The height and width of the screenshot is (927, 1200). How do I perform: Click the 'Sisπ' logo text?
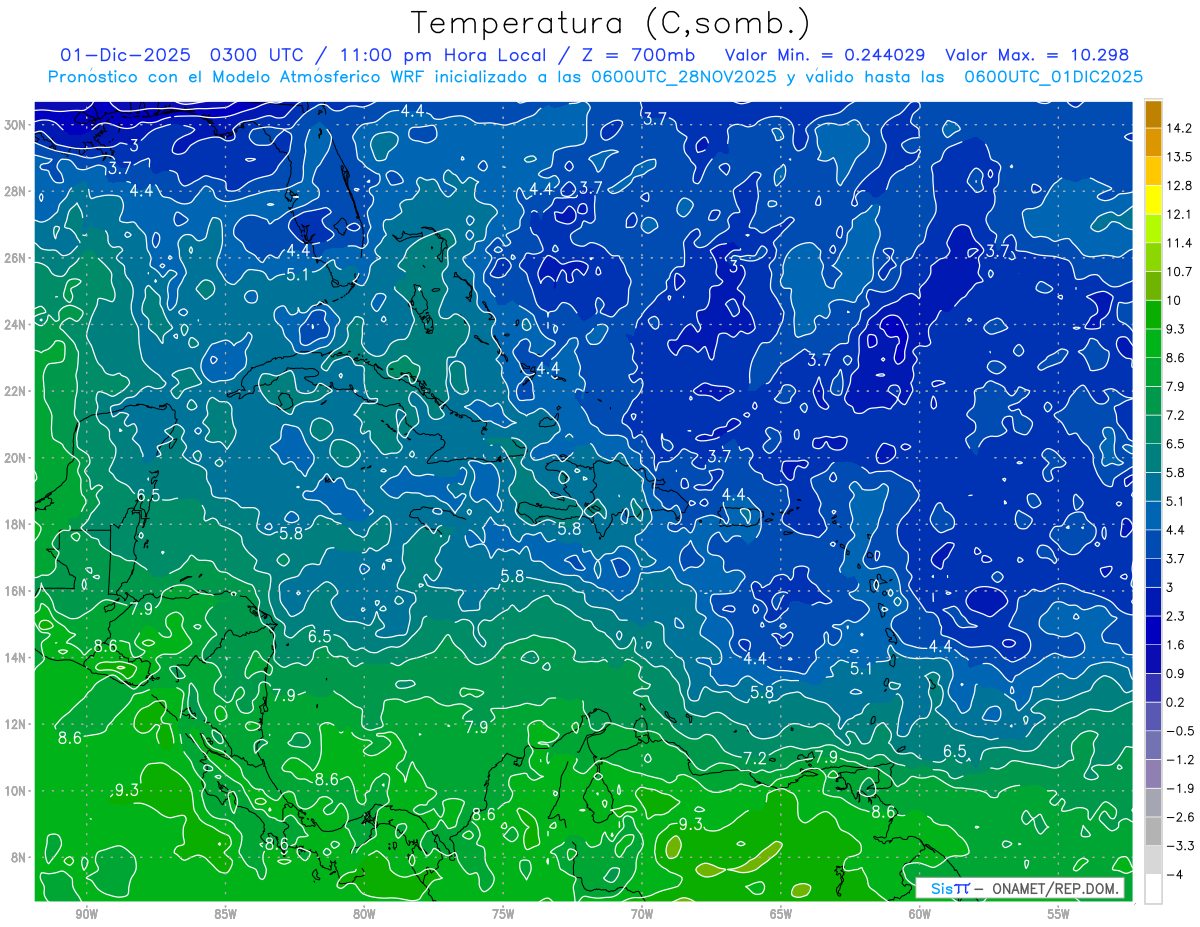pyautogui.click(x=950, y=889)
